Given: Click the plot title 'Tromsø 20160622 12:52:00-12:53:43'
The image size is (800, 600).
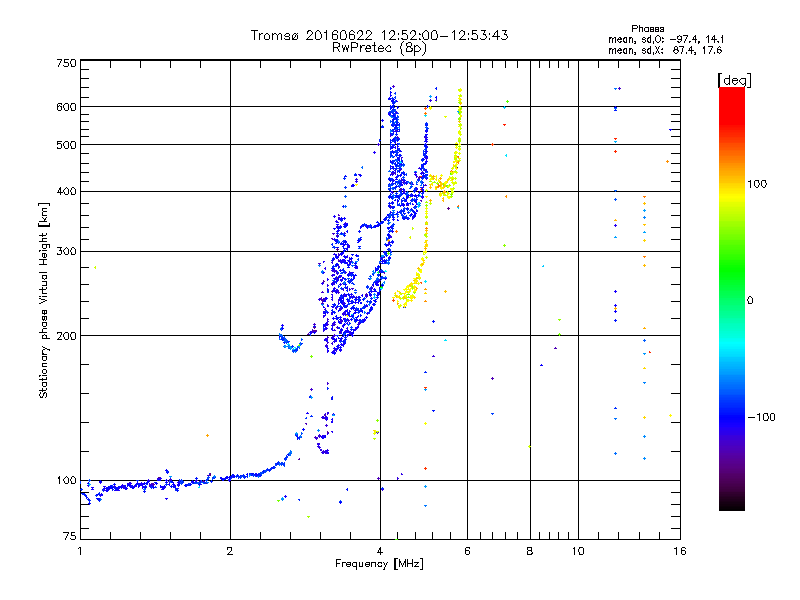Looking at the screenshot, I should point(379,35).
